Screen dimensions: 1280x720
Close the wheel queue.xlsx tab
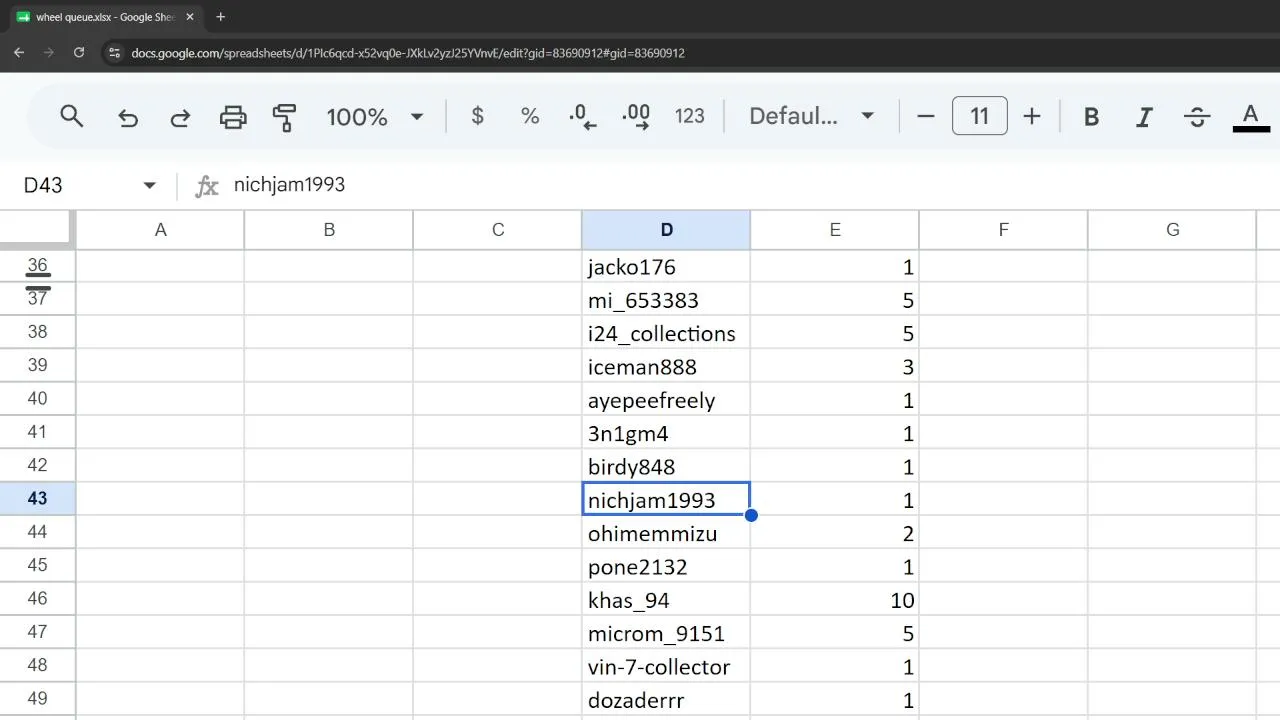(x=192, y=17)
